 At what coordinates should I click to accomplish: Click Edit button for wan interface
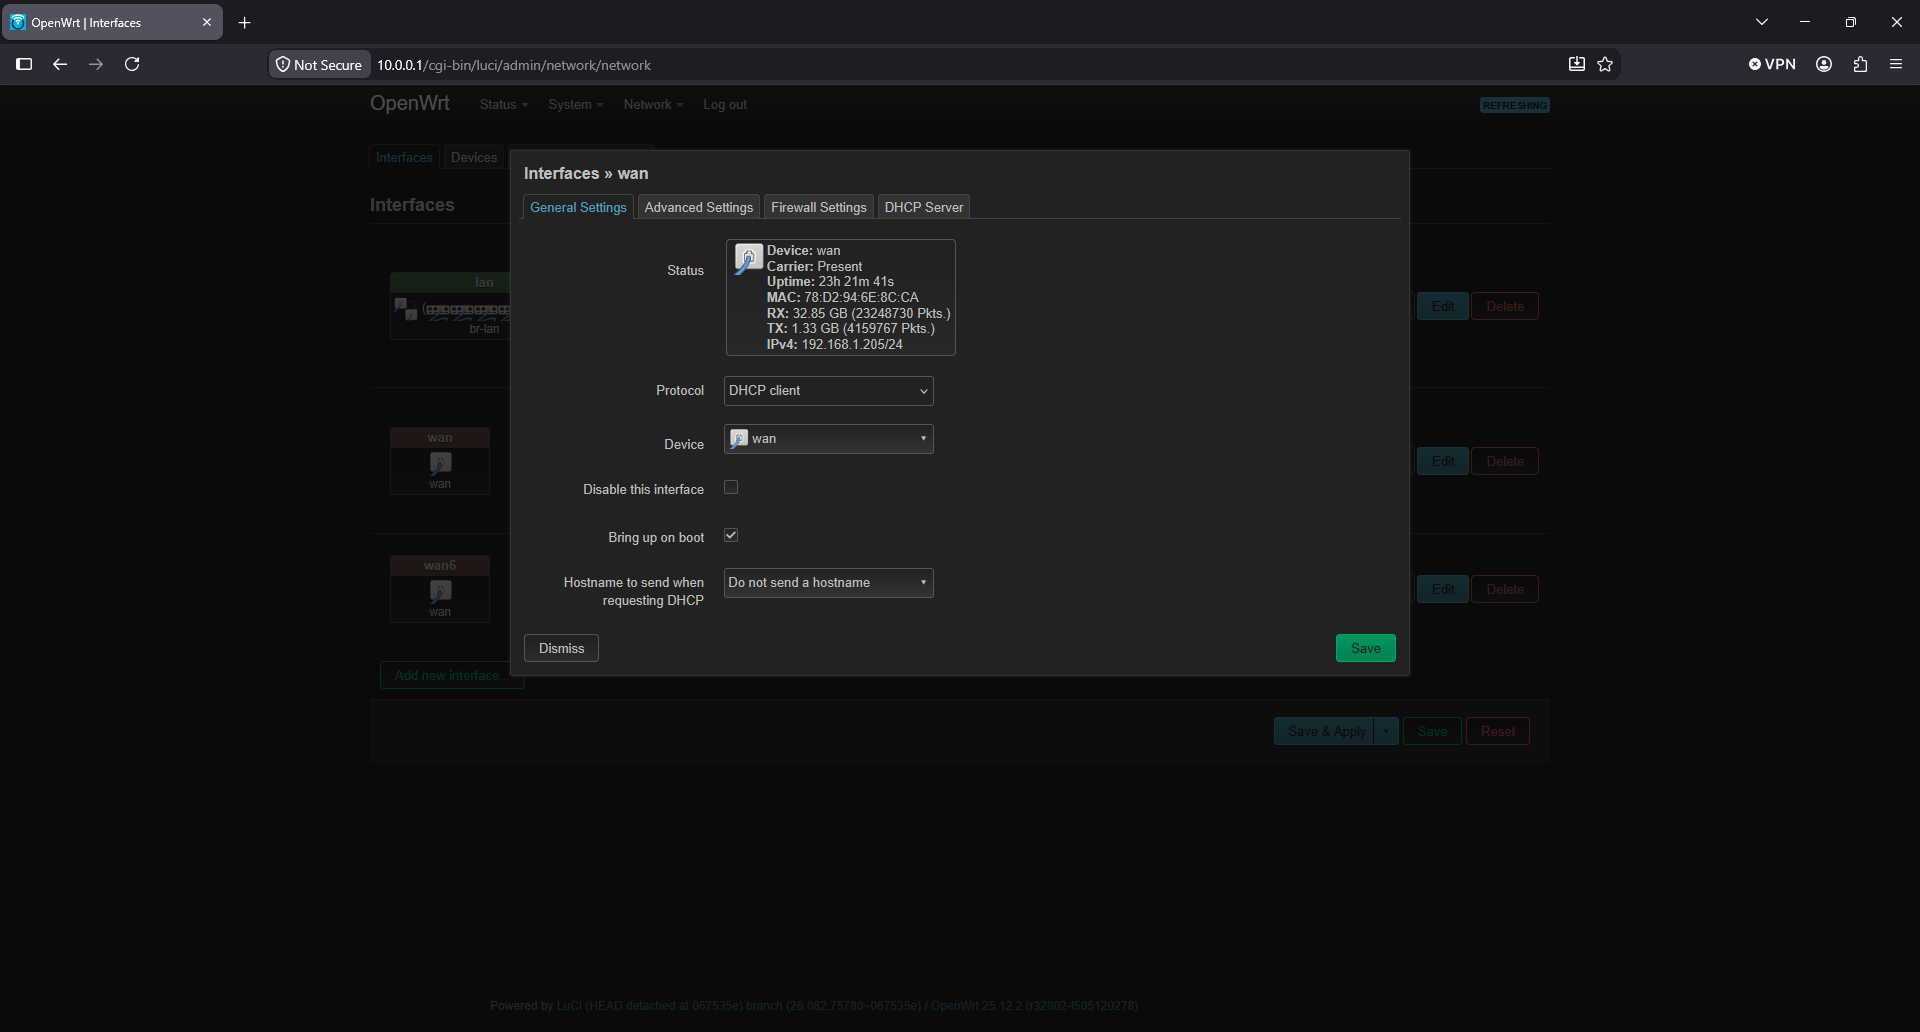pos(1442,461)
